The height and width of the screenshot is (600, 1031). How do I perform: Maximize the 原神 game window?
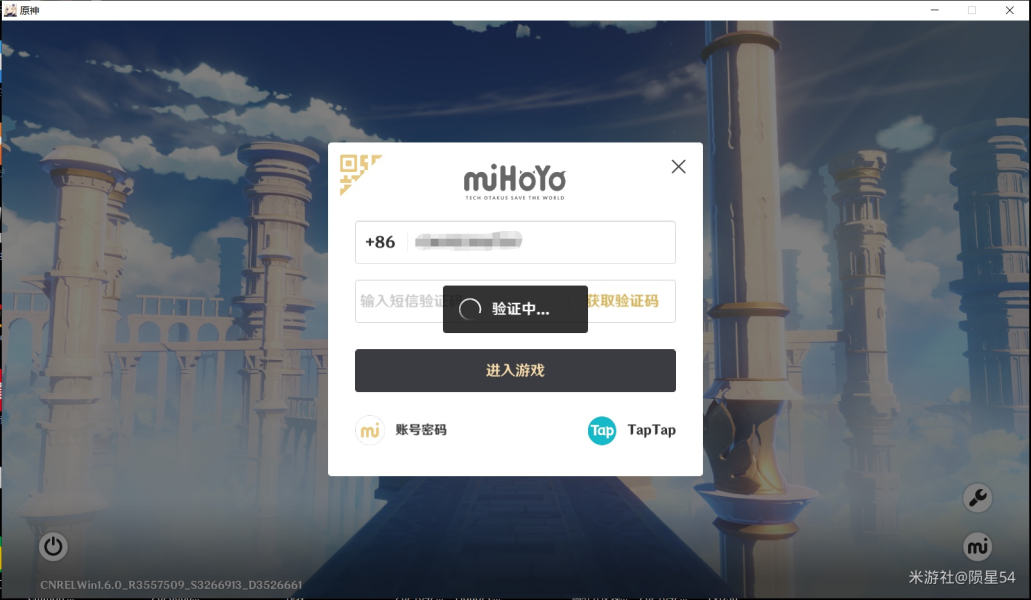coord(972,10)
